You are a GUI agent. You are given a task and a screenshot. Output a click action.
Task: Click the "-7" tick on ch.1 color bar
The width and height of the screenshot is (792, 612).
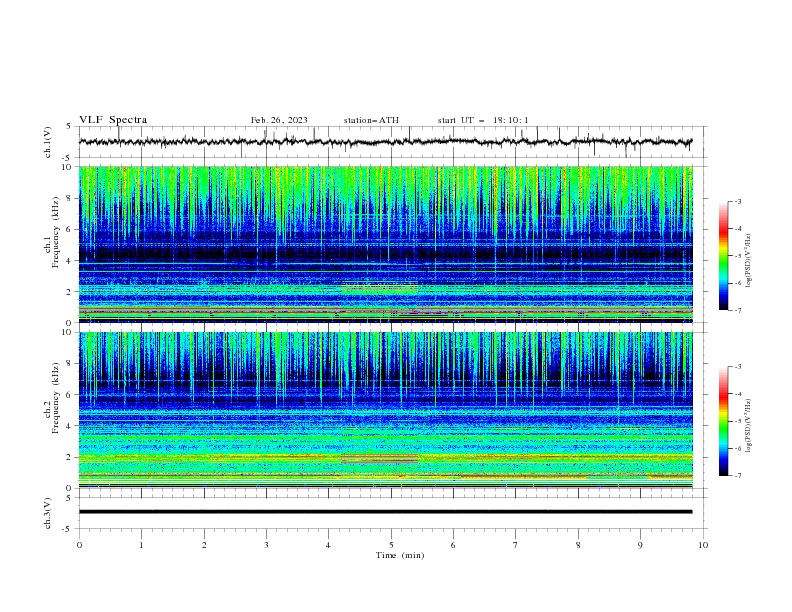click(737, 310)
